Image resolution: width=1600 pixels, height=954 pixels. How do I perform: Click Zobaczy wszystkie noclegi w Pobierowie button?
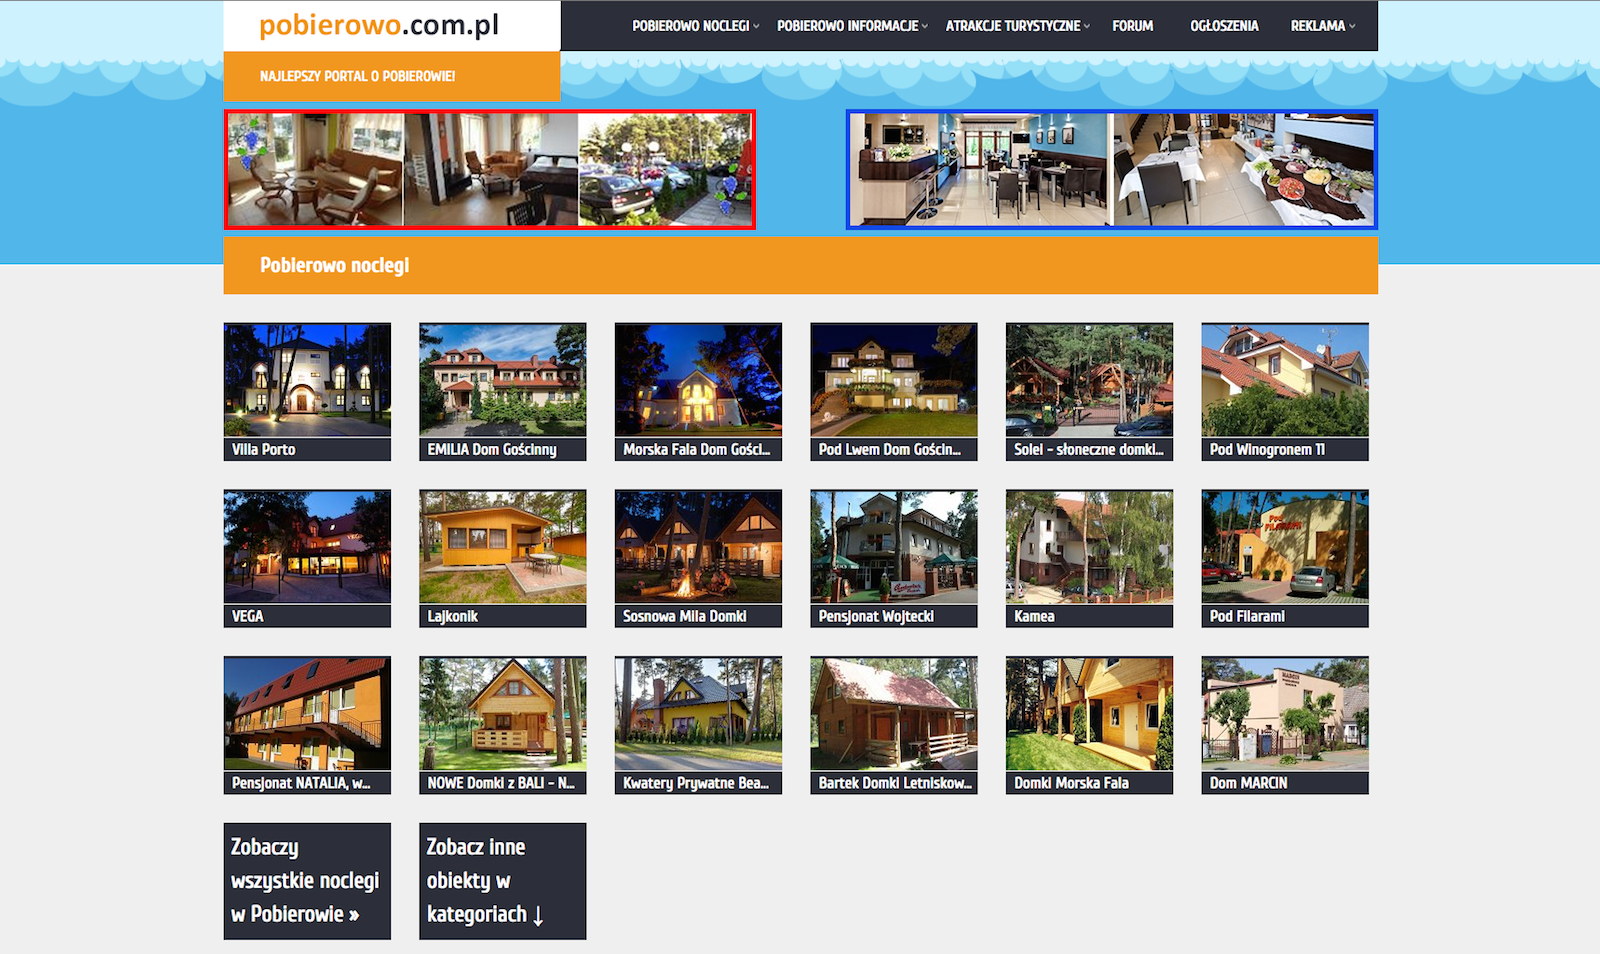pyautogui.click(x=307, y=881)
